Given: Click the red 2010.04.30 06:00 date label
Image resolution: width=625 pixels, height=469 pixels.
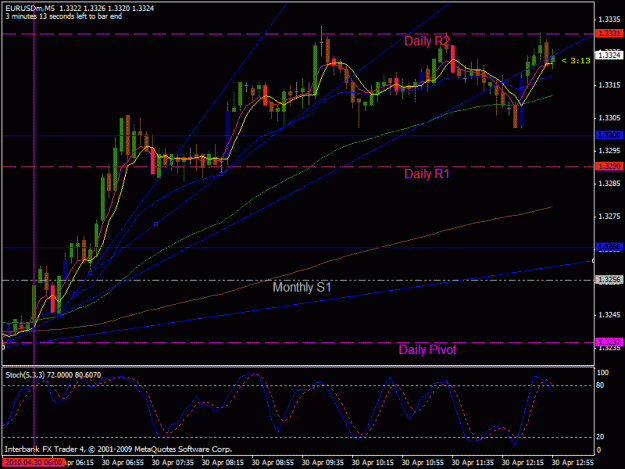Looking at the screenshot, I should [33, 463].
